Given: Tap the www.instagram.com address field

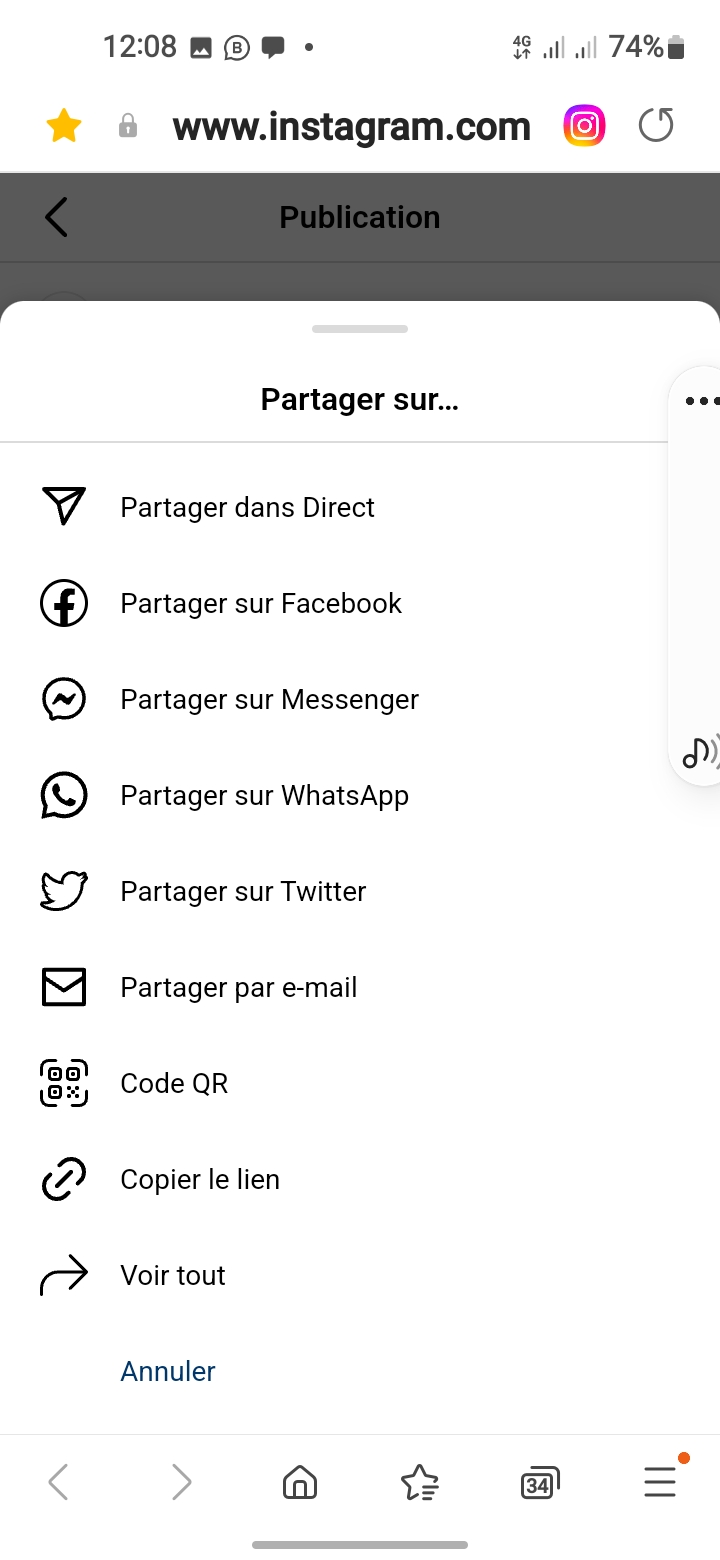Looking at the screenshot, I should tap(351, 127).
